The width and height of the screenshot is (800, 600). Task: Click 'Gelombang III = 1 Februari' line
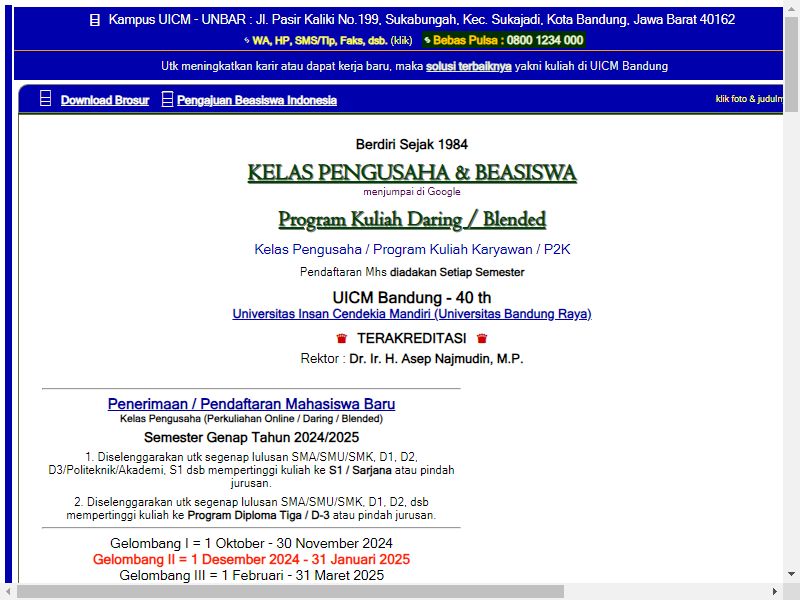(x=252, y=576)
